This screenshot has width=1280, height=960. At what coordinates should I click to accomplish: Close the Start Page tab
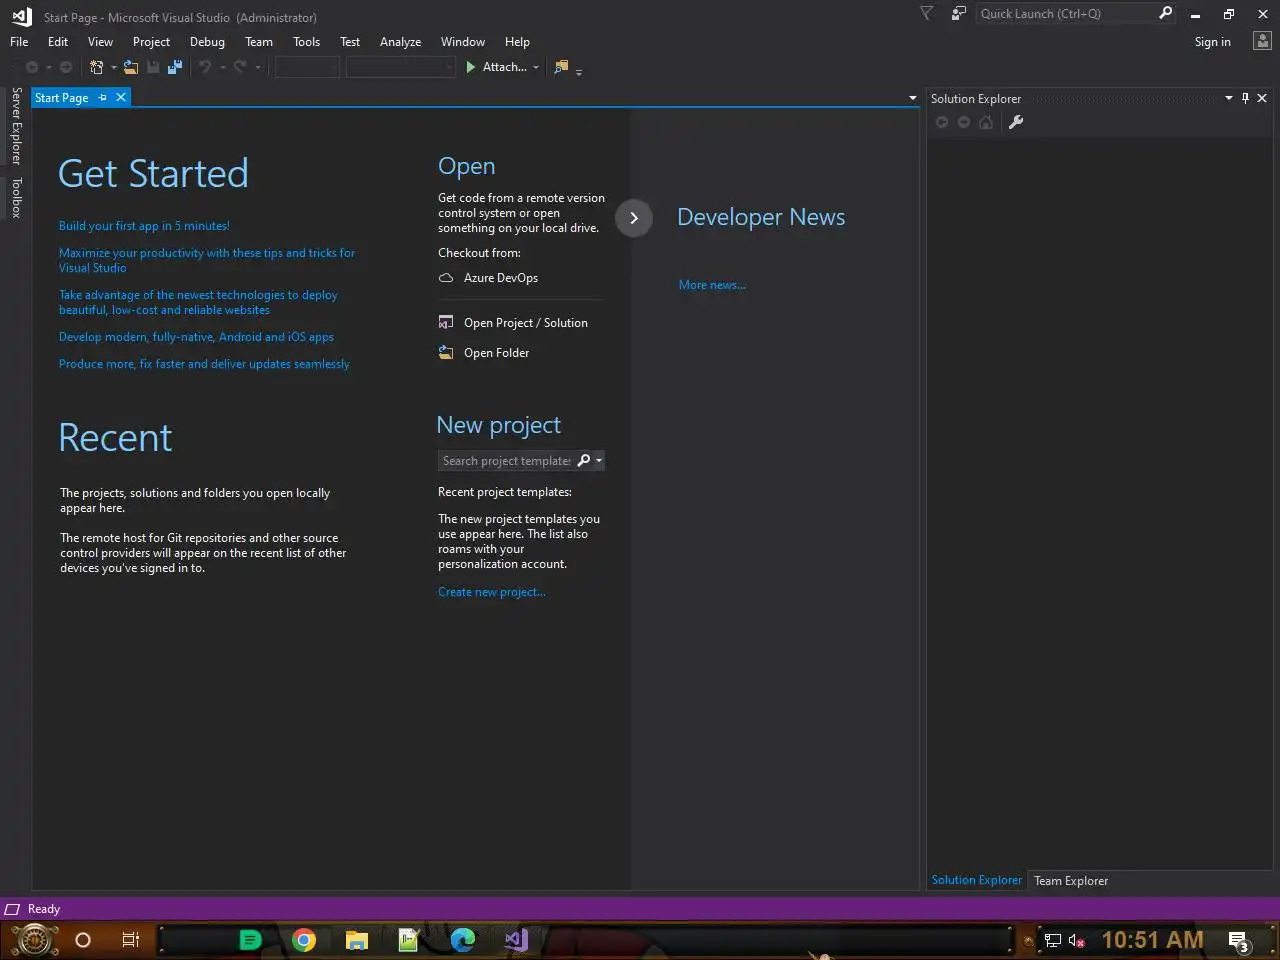(x=121, y=97)
